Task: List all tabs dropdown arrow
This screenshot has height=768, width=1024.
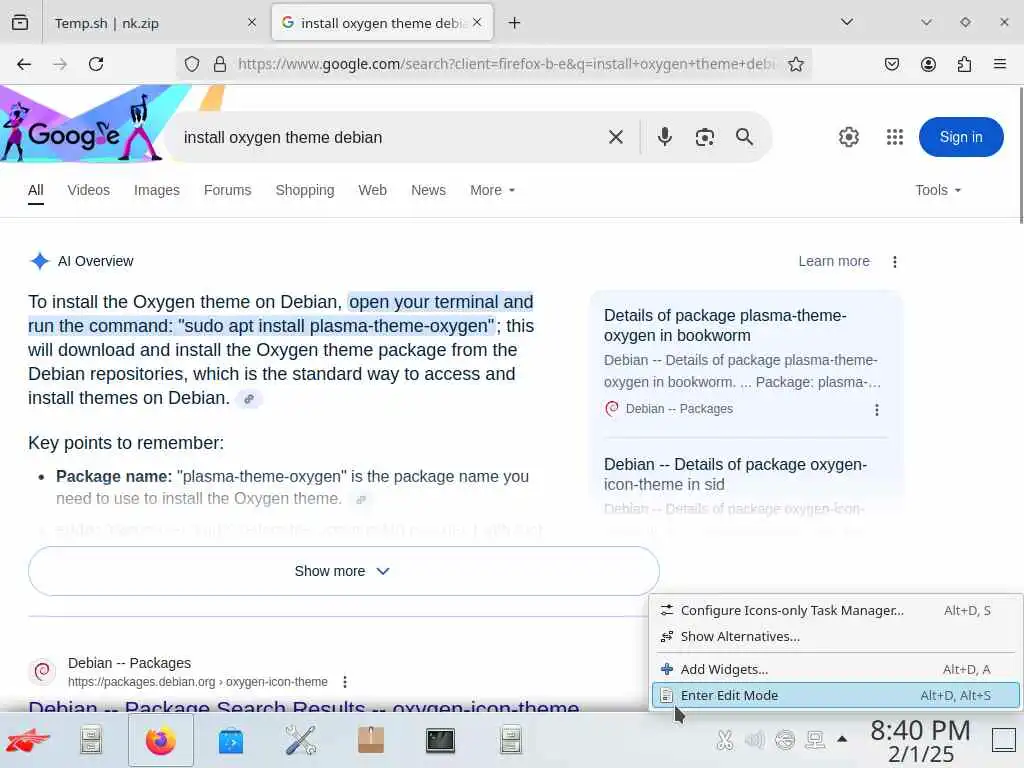Action: coord(847,22)
